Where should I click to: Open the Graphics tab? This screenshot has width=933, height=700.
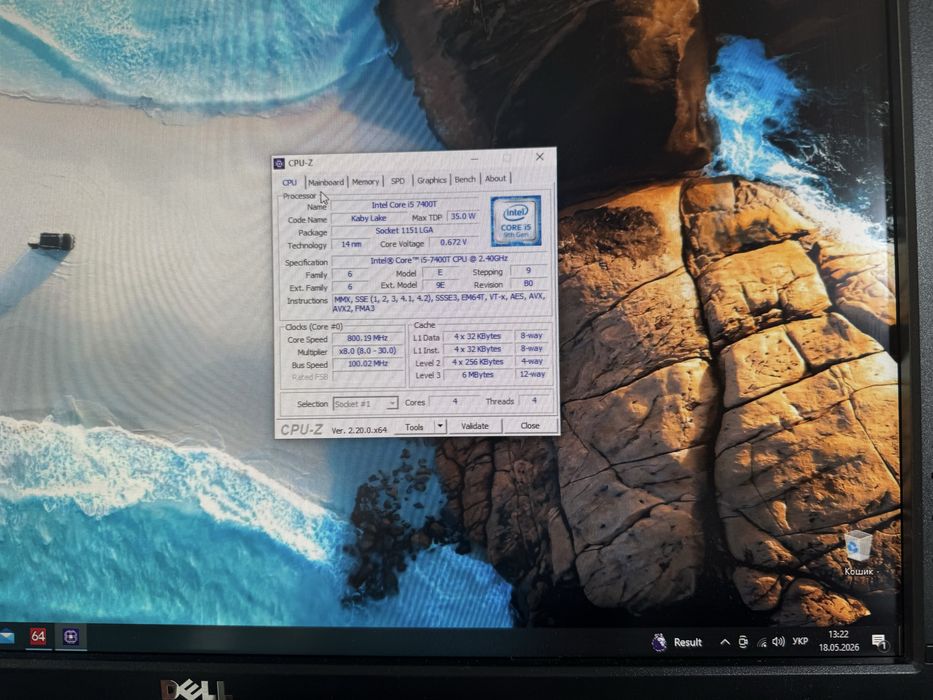(431, 180)
